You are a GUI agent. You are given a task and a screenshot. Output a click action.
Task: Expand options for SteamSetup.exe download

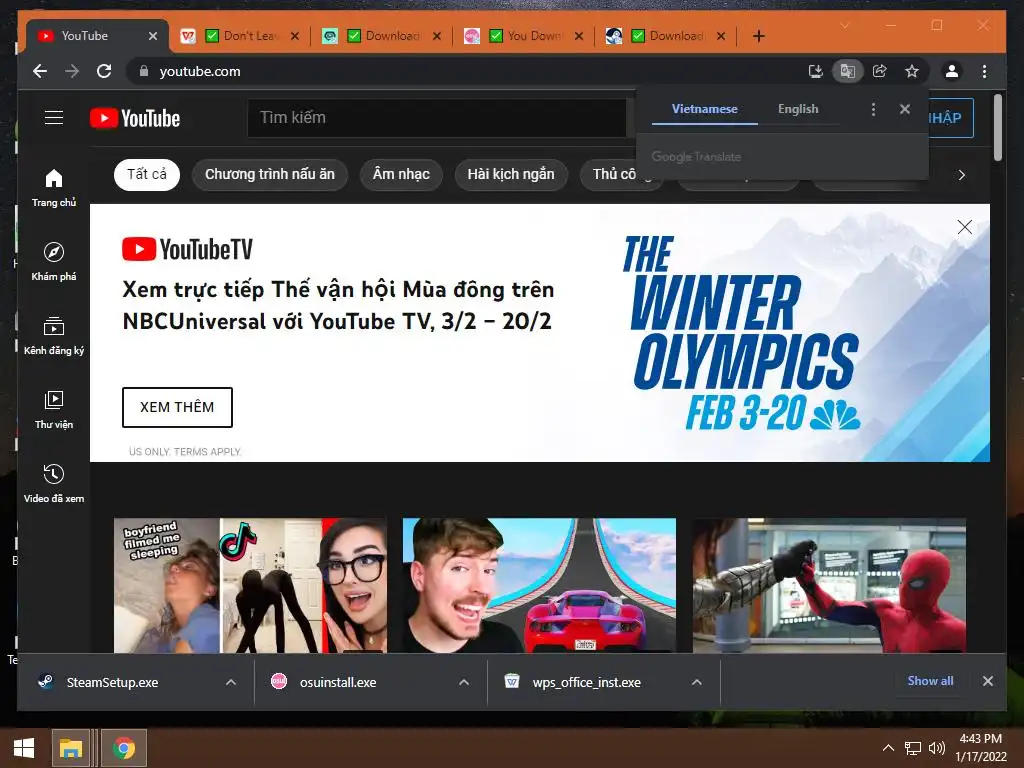point(231,682)
